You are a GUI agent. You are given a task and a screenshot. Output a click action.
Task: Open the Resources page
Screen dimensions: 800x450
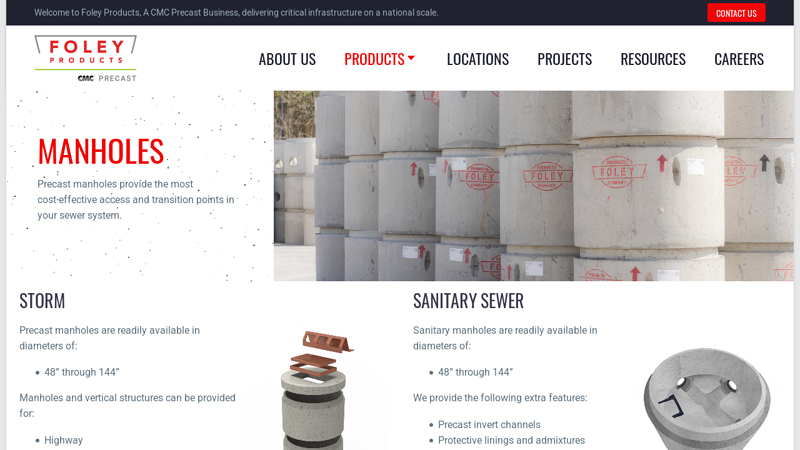tap(653, 59)
